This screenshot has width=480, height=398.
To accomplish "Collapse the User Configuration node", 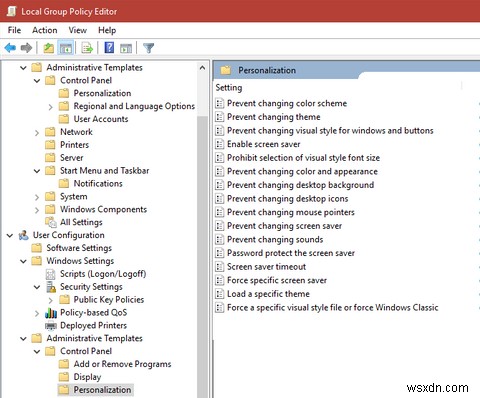I will (10, 236).
